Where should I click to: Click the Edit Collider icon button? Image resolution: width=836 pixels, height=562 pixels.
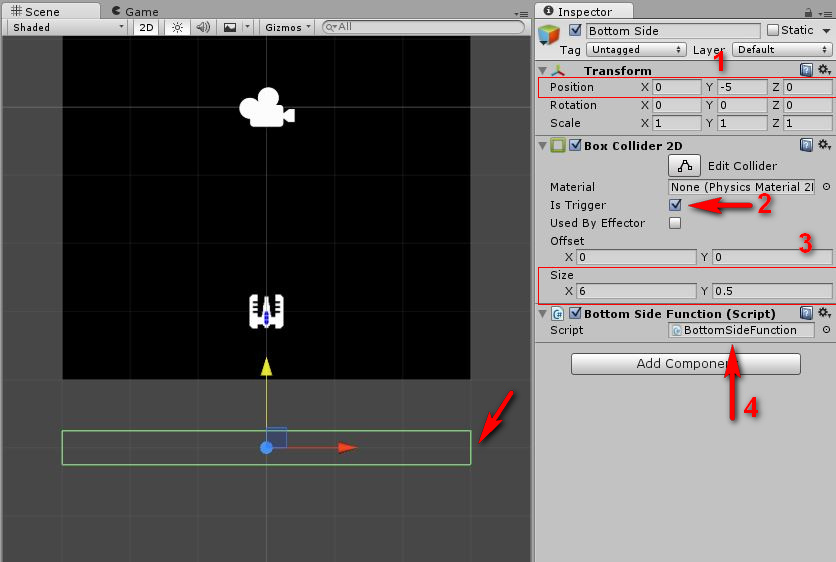(684, 166)
